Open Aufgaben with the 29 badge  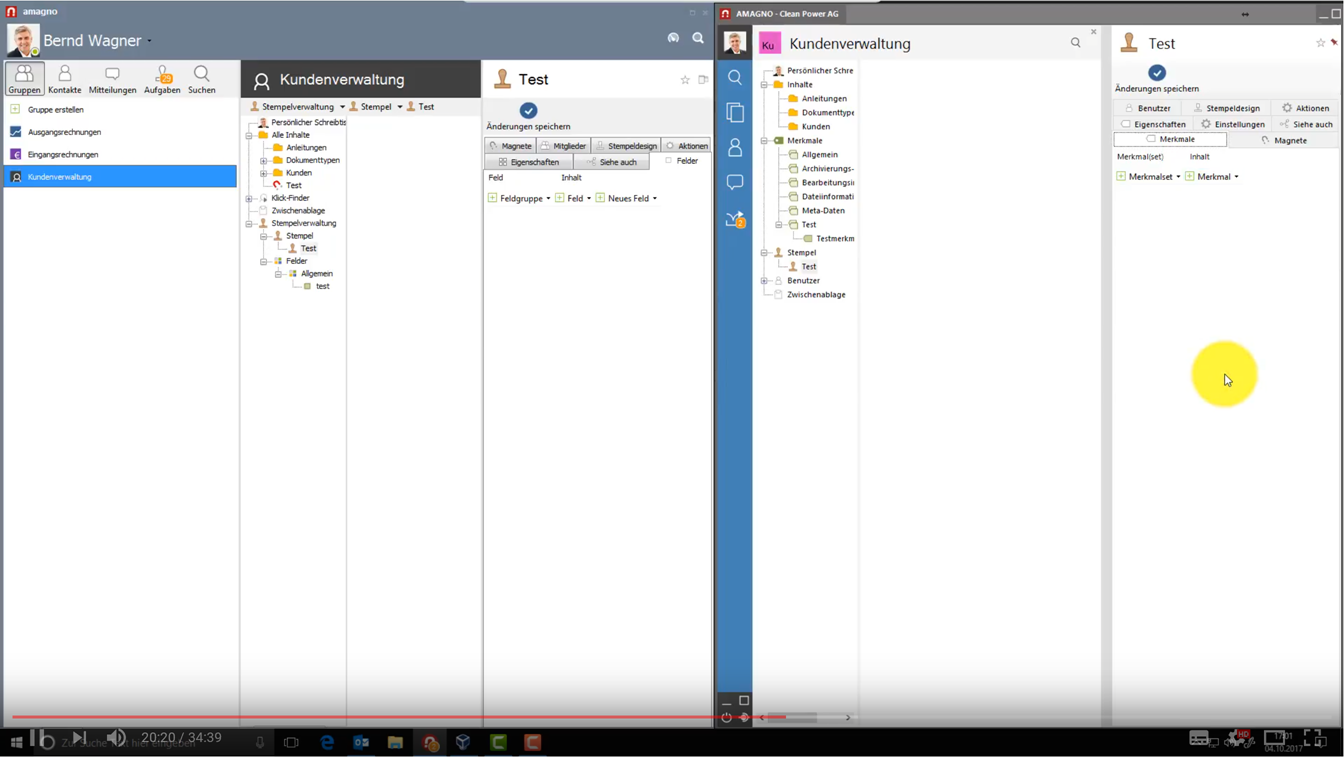click(x=162, y=78)
